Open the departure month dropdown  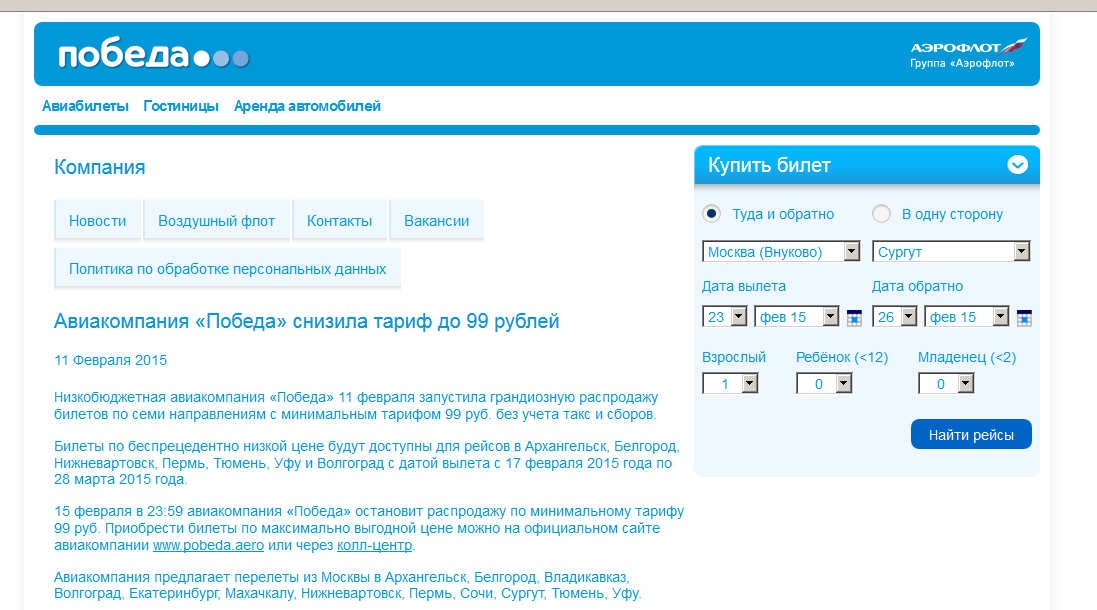point(796,317)
